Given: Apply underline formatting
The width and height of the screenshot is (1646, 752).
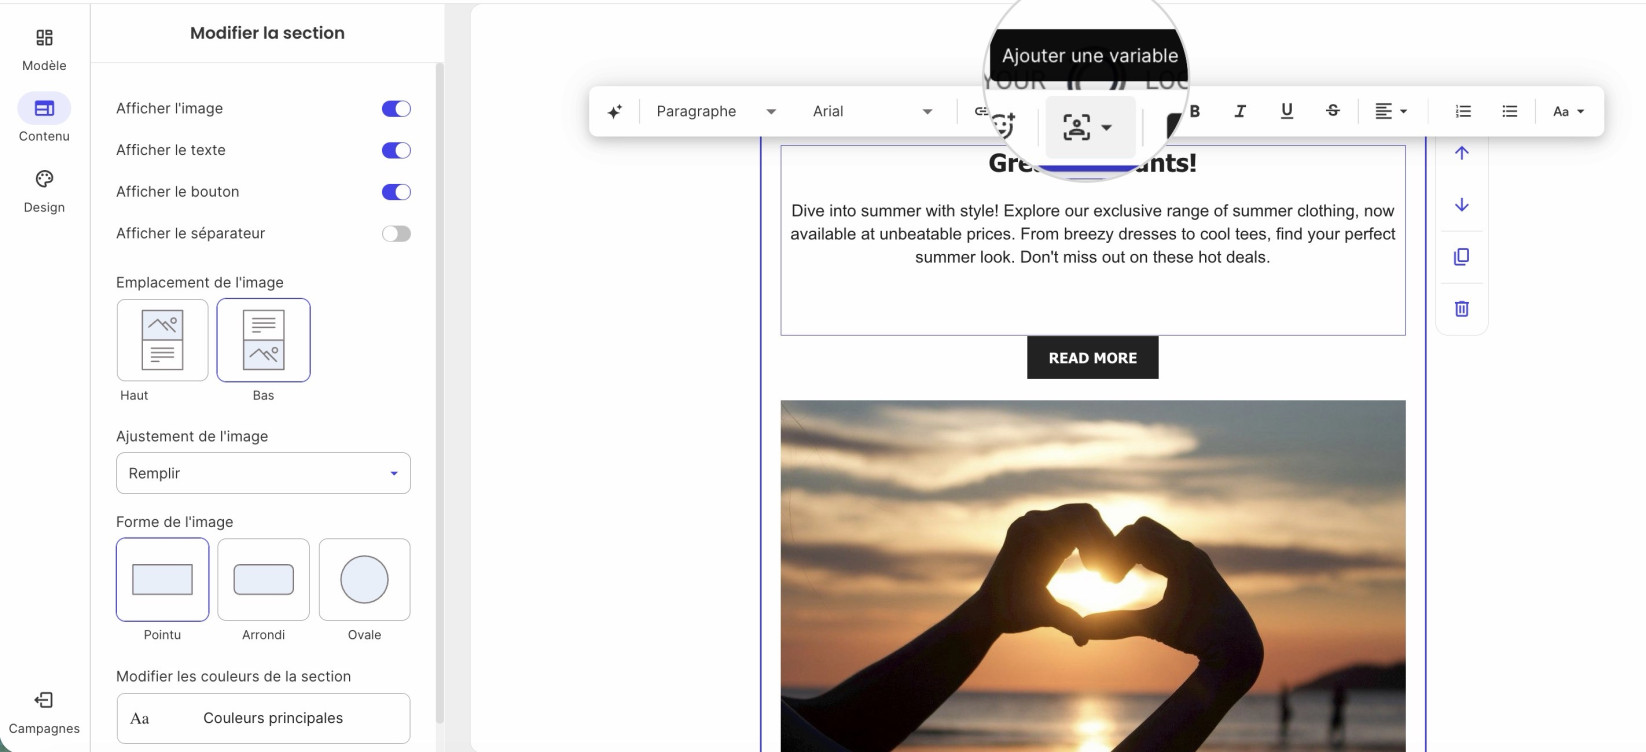Looking at the screenshot, I should [1286, 111].
